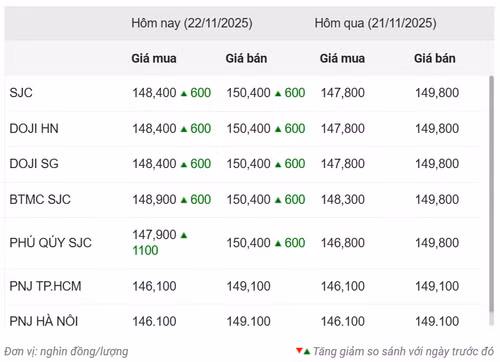Click PNJ TP.HCM today's sell price 149,100
This screenshot has height=362, width=500.
249,286
